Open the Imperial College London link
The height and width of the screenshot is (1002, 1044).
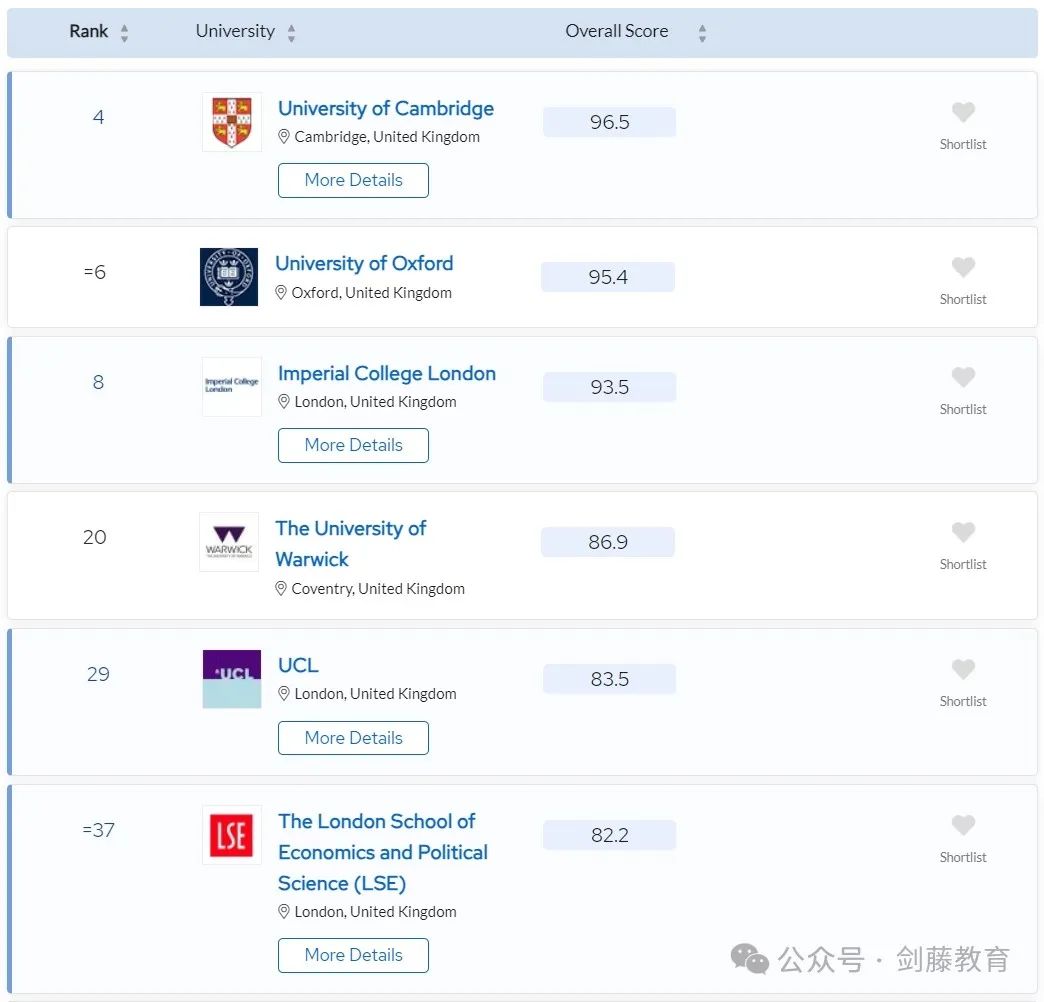point(387,374)
